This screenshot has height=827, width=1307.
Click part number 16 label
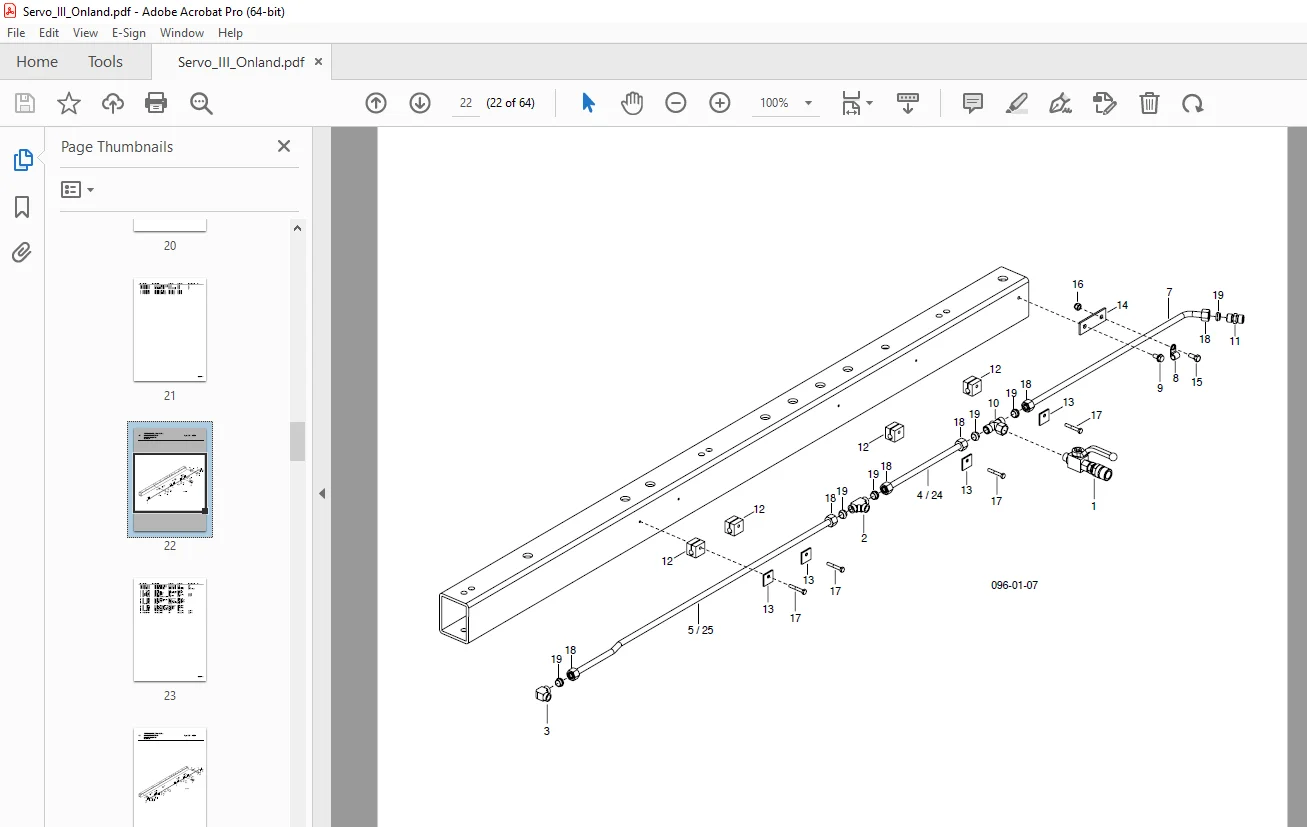pos(1078,285)
